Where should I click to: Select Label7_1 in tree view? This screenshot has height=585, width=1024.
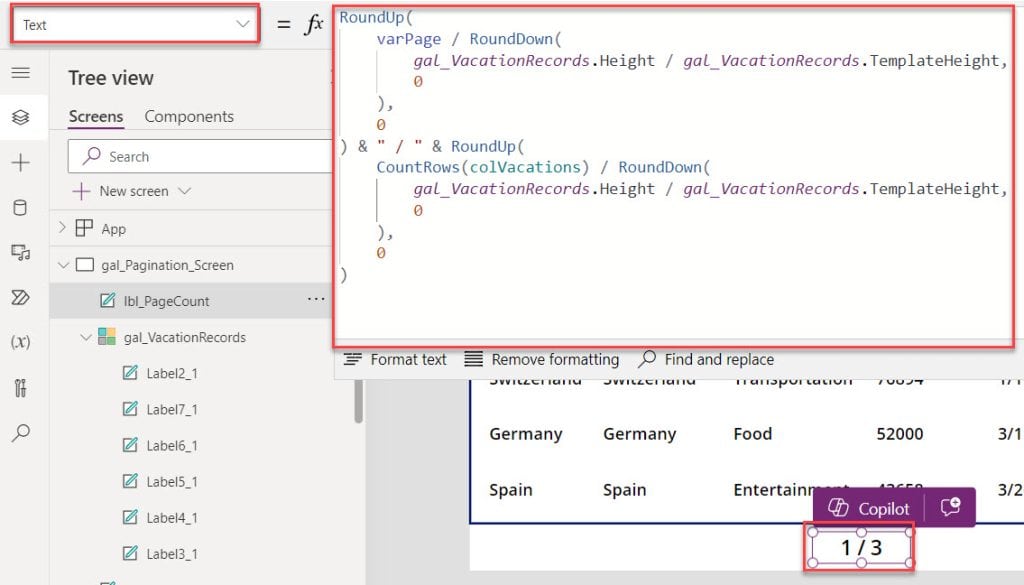tap(172, 409)
